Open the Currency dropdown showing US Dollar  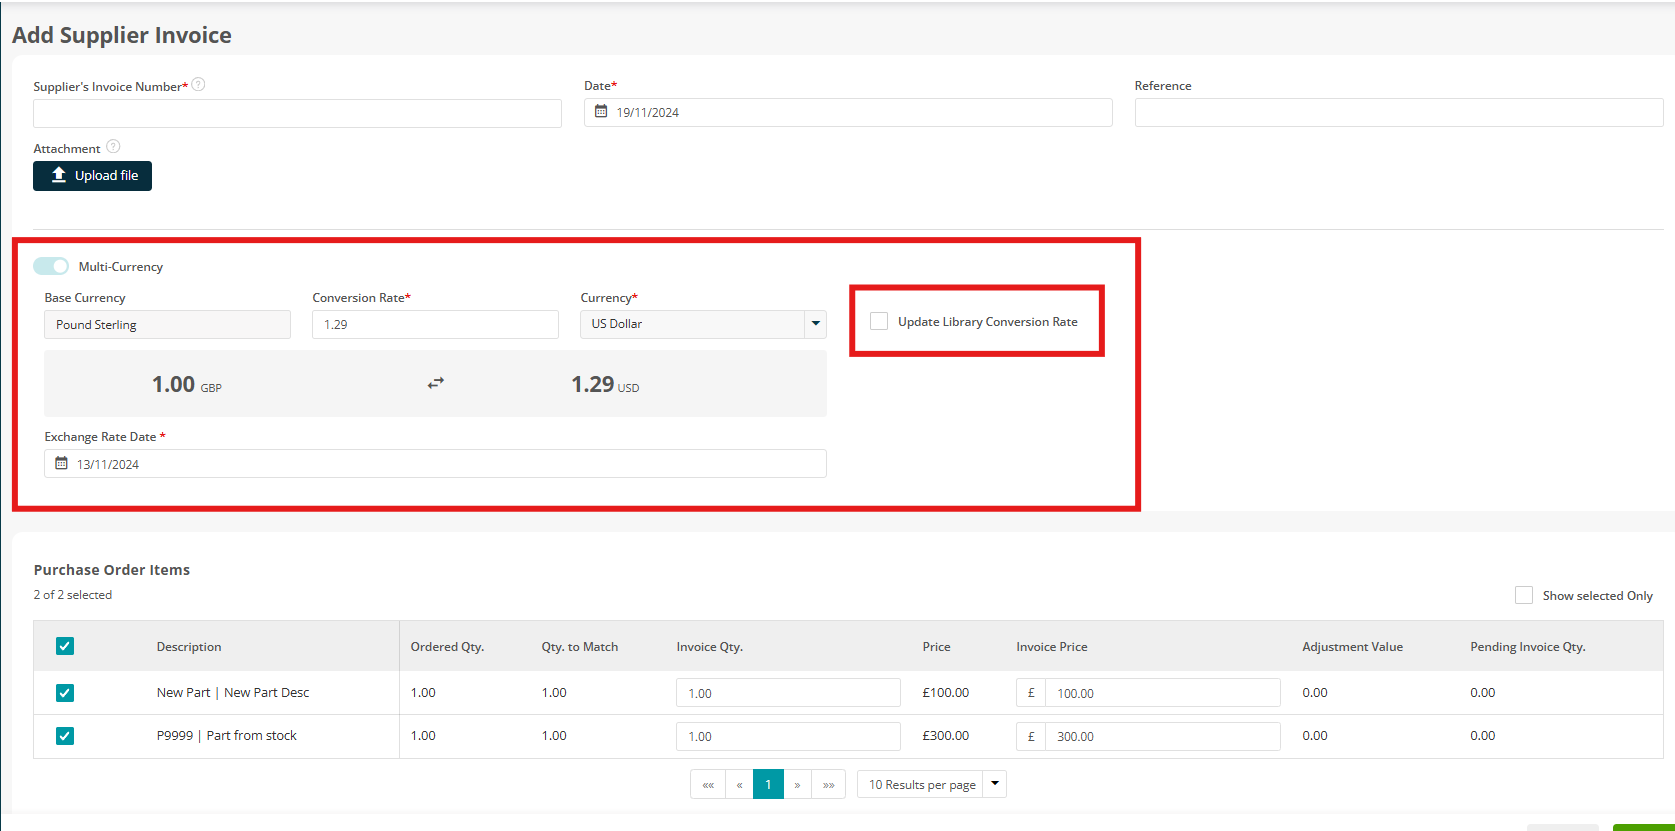pos(703,324)
